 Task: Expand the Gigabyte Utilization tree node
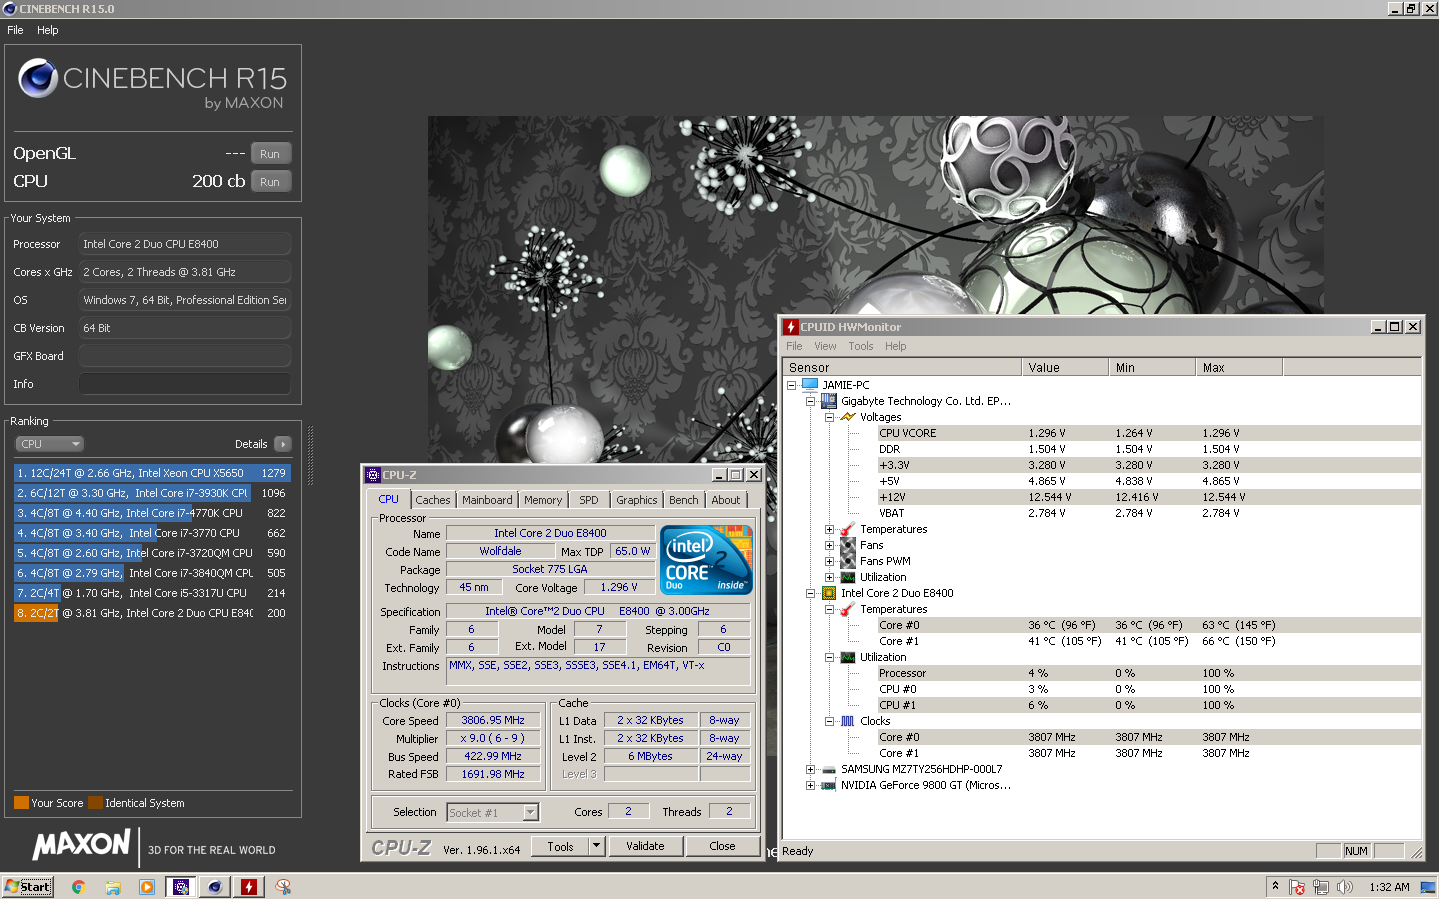[x=829, y=577]
